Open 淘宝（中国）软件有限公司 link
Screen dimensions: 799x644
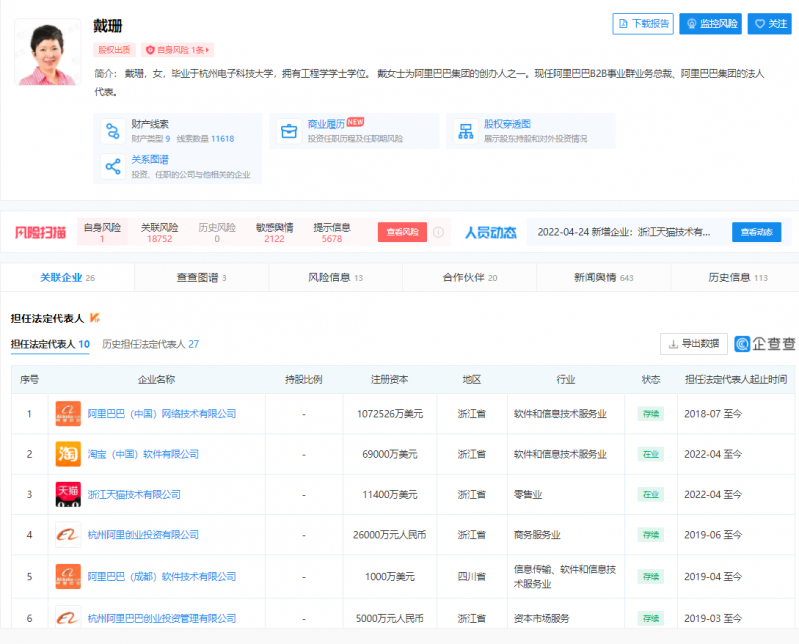pyautogui.click(x=143, y=454)
